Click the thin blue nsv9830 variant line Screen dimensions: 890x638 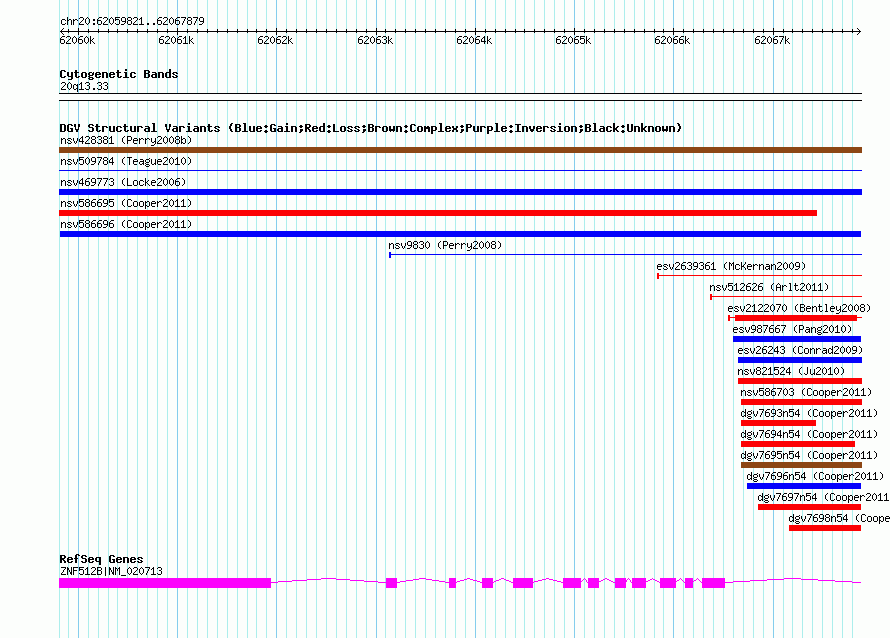(625, 255)
